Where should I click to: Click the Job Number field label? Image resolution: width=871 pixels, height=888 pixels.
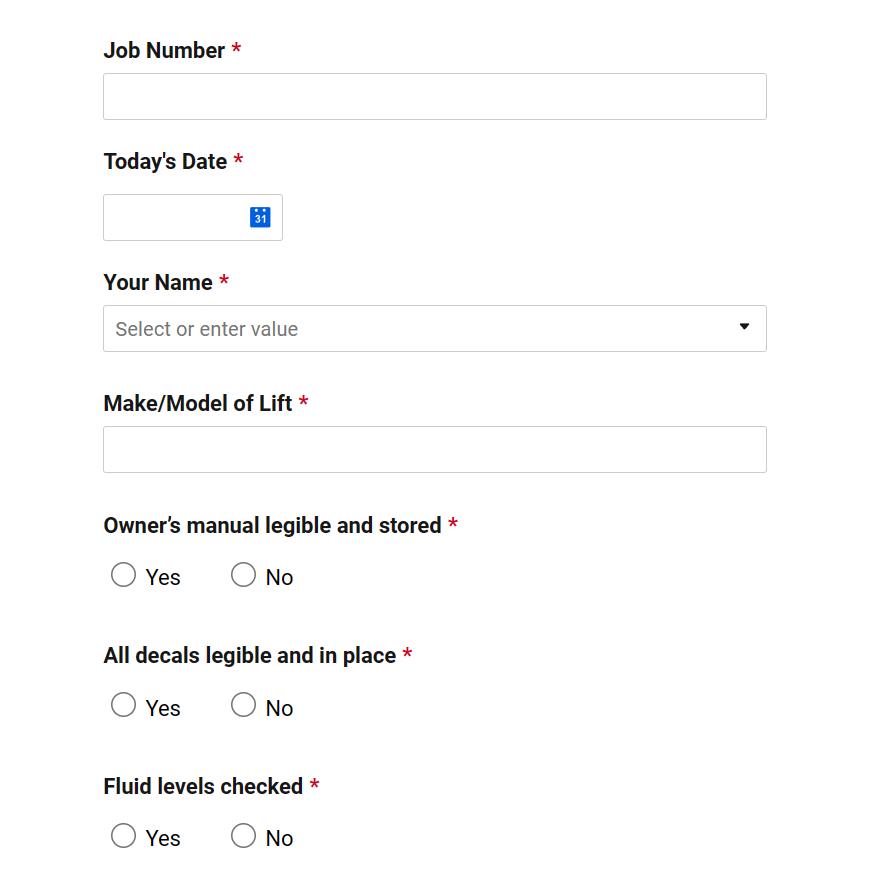[x=164, y=50]
